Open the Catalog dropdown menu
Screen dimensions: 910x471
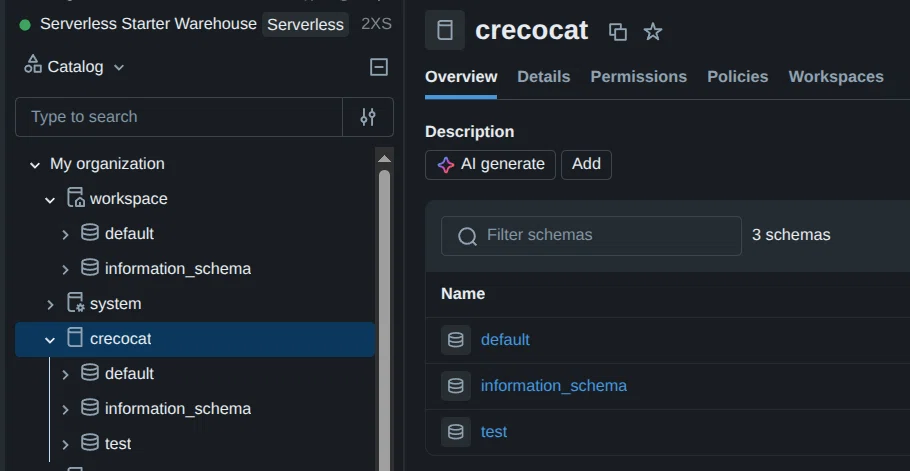pos(74,67)
